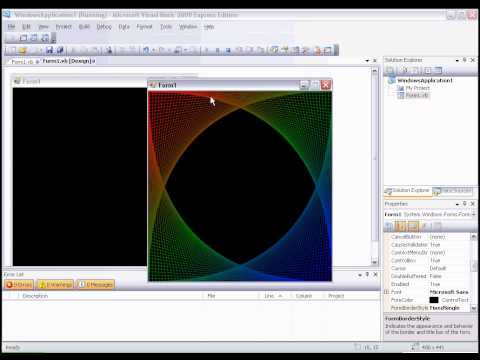The height and width of the screenshot is (360, 480).
Task: Open the Edit menu
Action: 26,27
